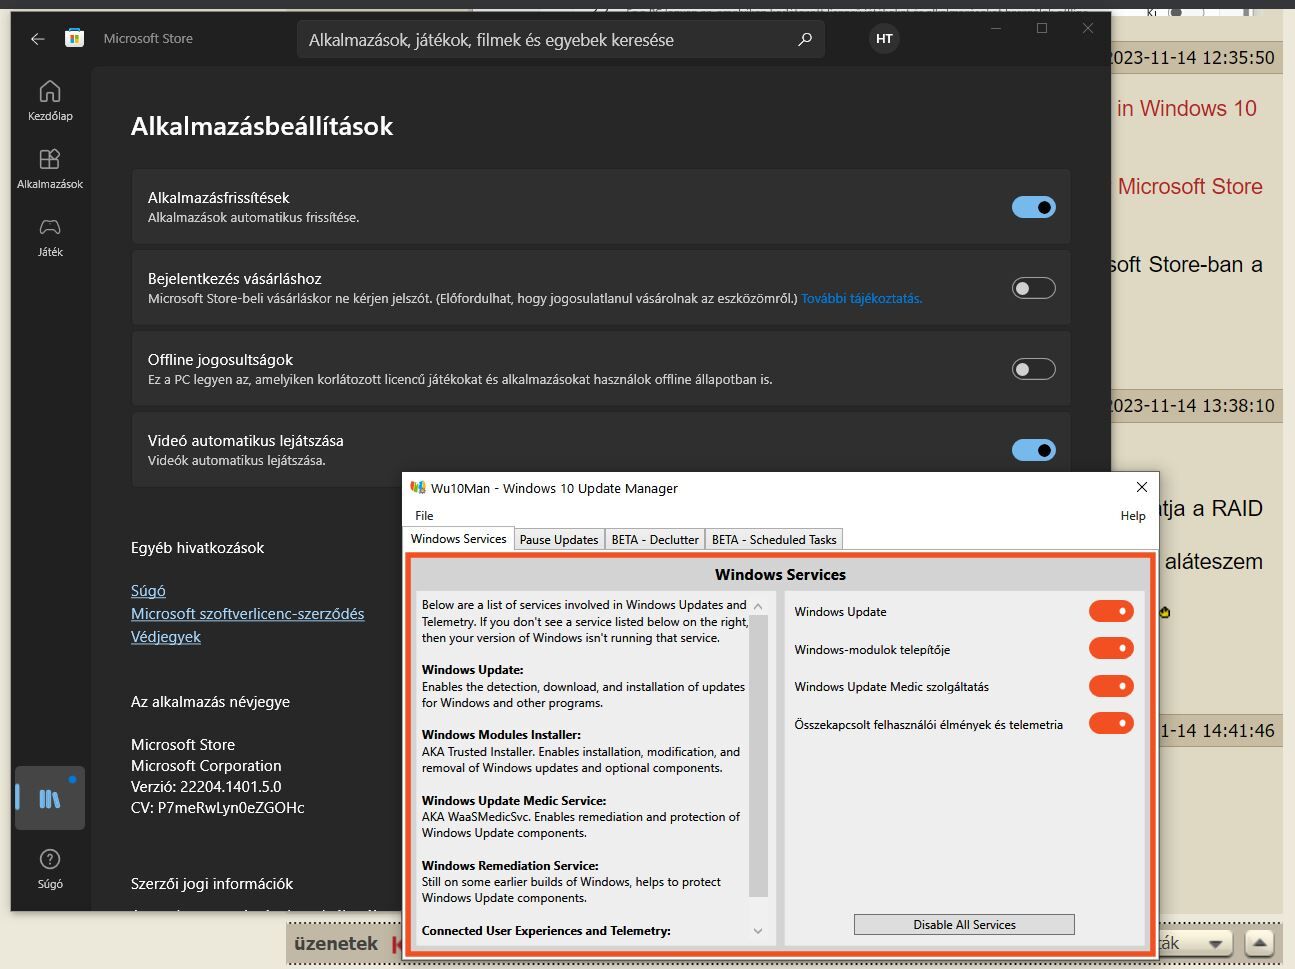
Task: Open the Védjegyek link
Action: (166, 637)
